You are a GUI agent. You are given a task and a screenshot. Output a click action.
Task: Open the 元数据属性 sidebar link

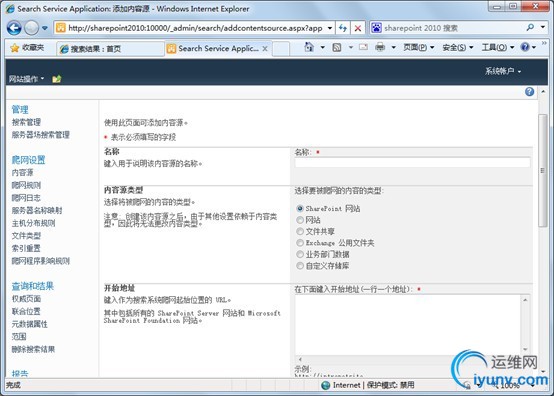point(30,324)
